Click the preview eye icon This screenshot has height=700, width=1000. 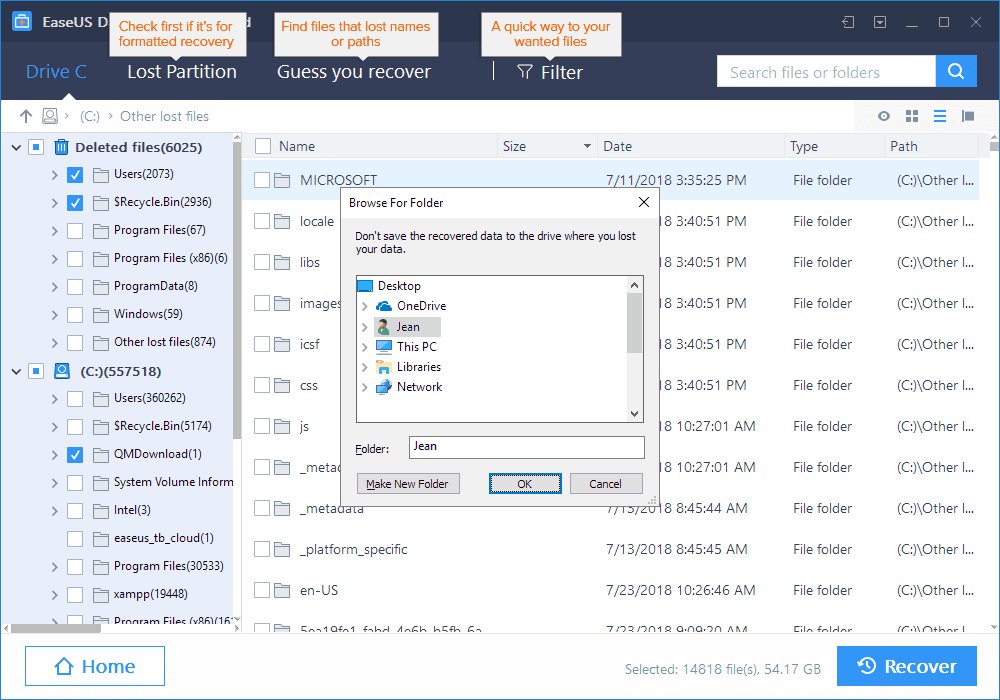coord(884,116)
